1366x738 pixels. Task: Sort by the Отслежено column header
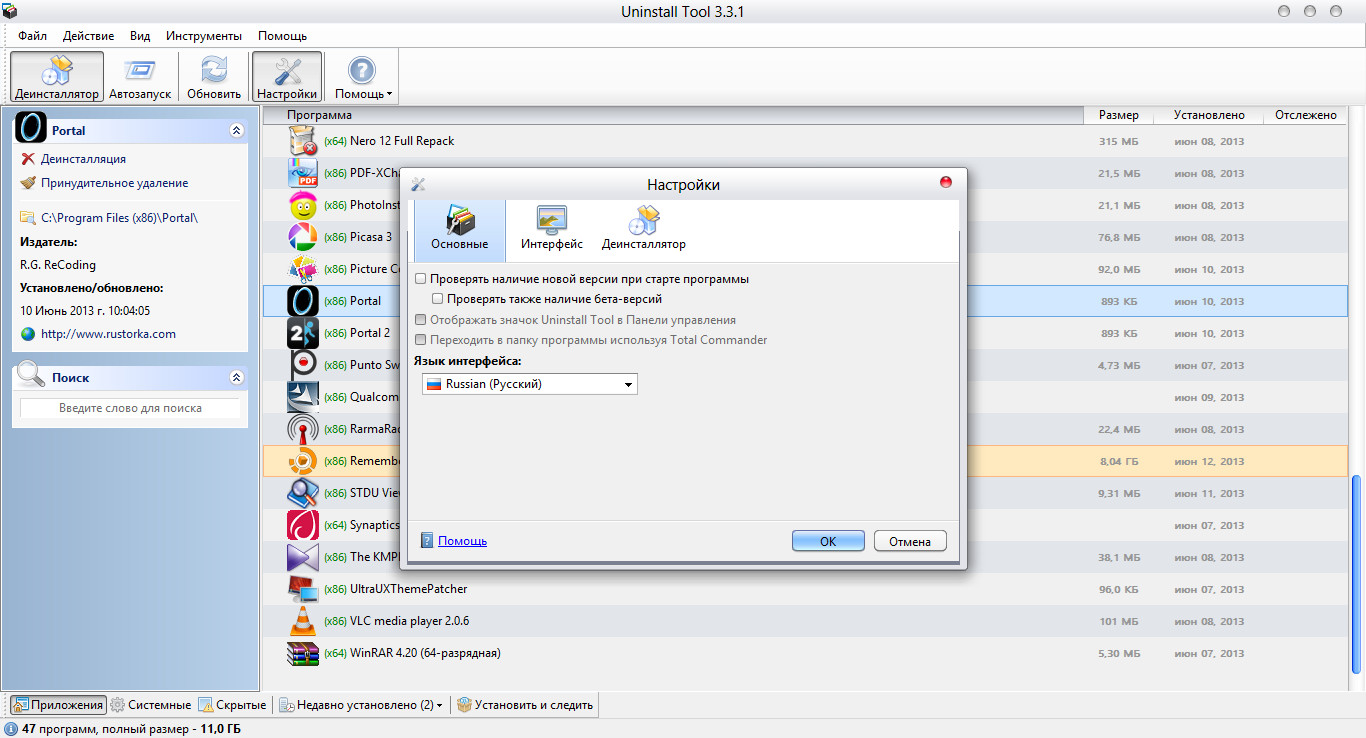1305,115
